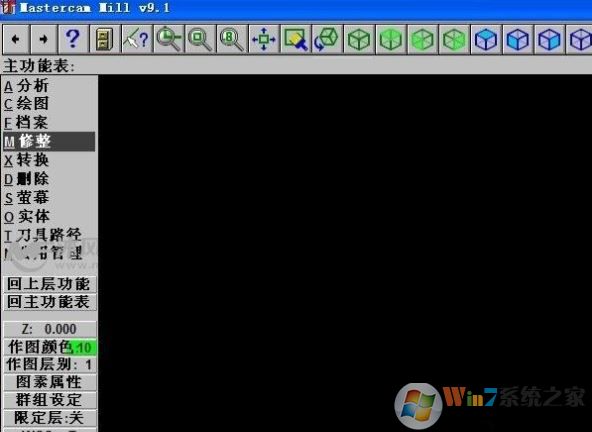Set Cplane top with the first blue cube
The image size is (592, 432).
coord(486,39)
